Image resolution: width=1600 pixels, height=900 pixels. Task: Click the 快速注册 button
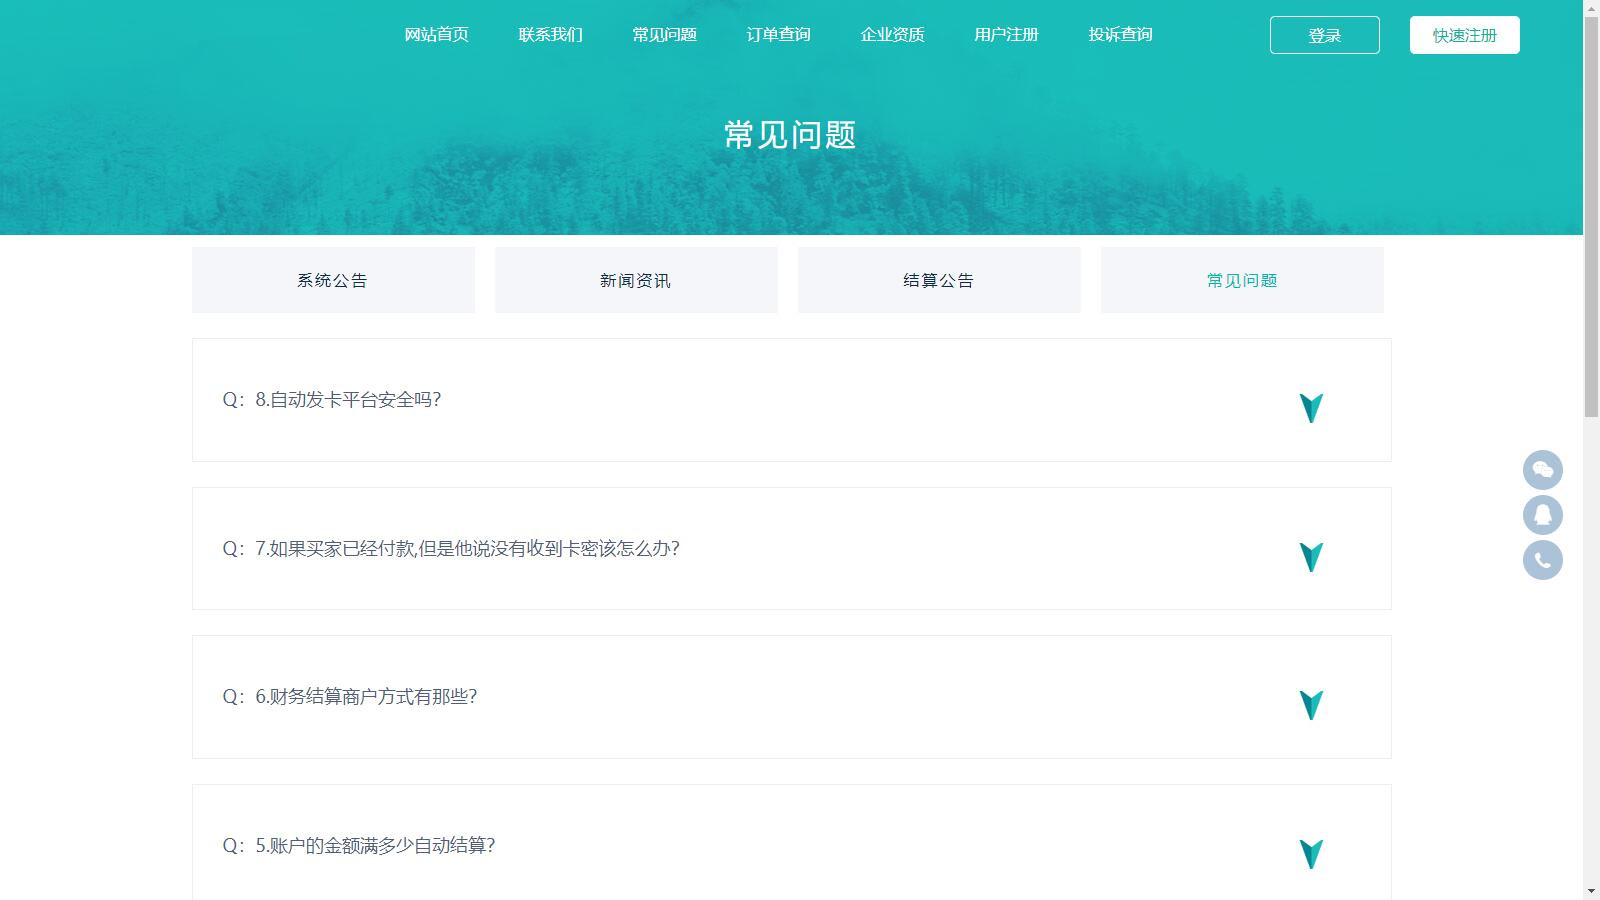pyautogui.click(x=1464, y=35)
